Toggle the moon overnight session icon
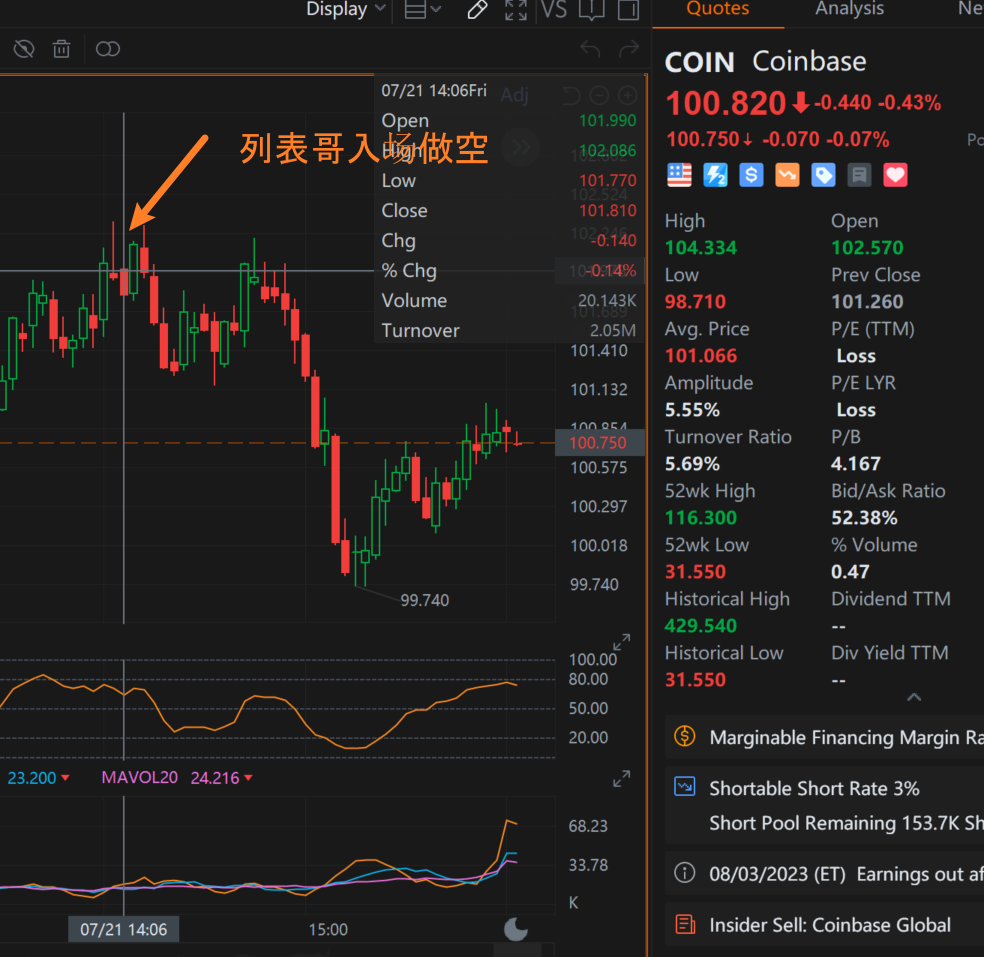Image resolution: width=984 pixels, height=957 pixels. (x=516, y=929)
